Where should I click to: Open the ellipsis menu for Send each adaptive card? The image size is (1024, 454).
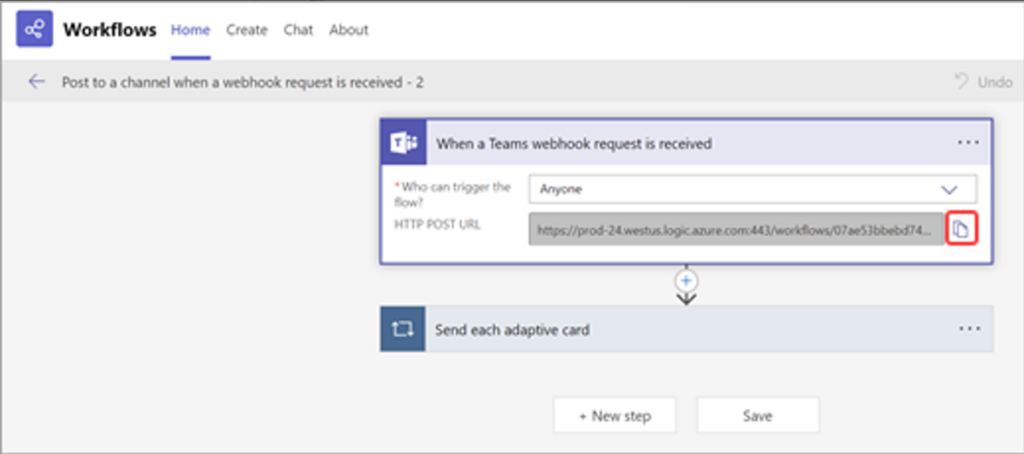(x=969, y=329)
